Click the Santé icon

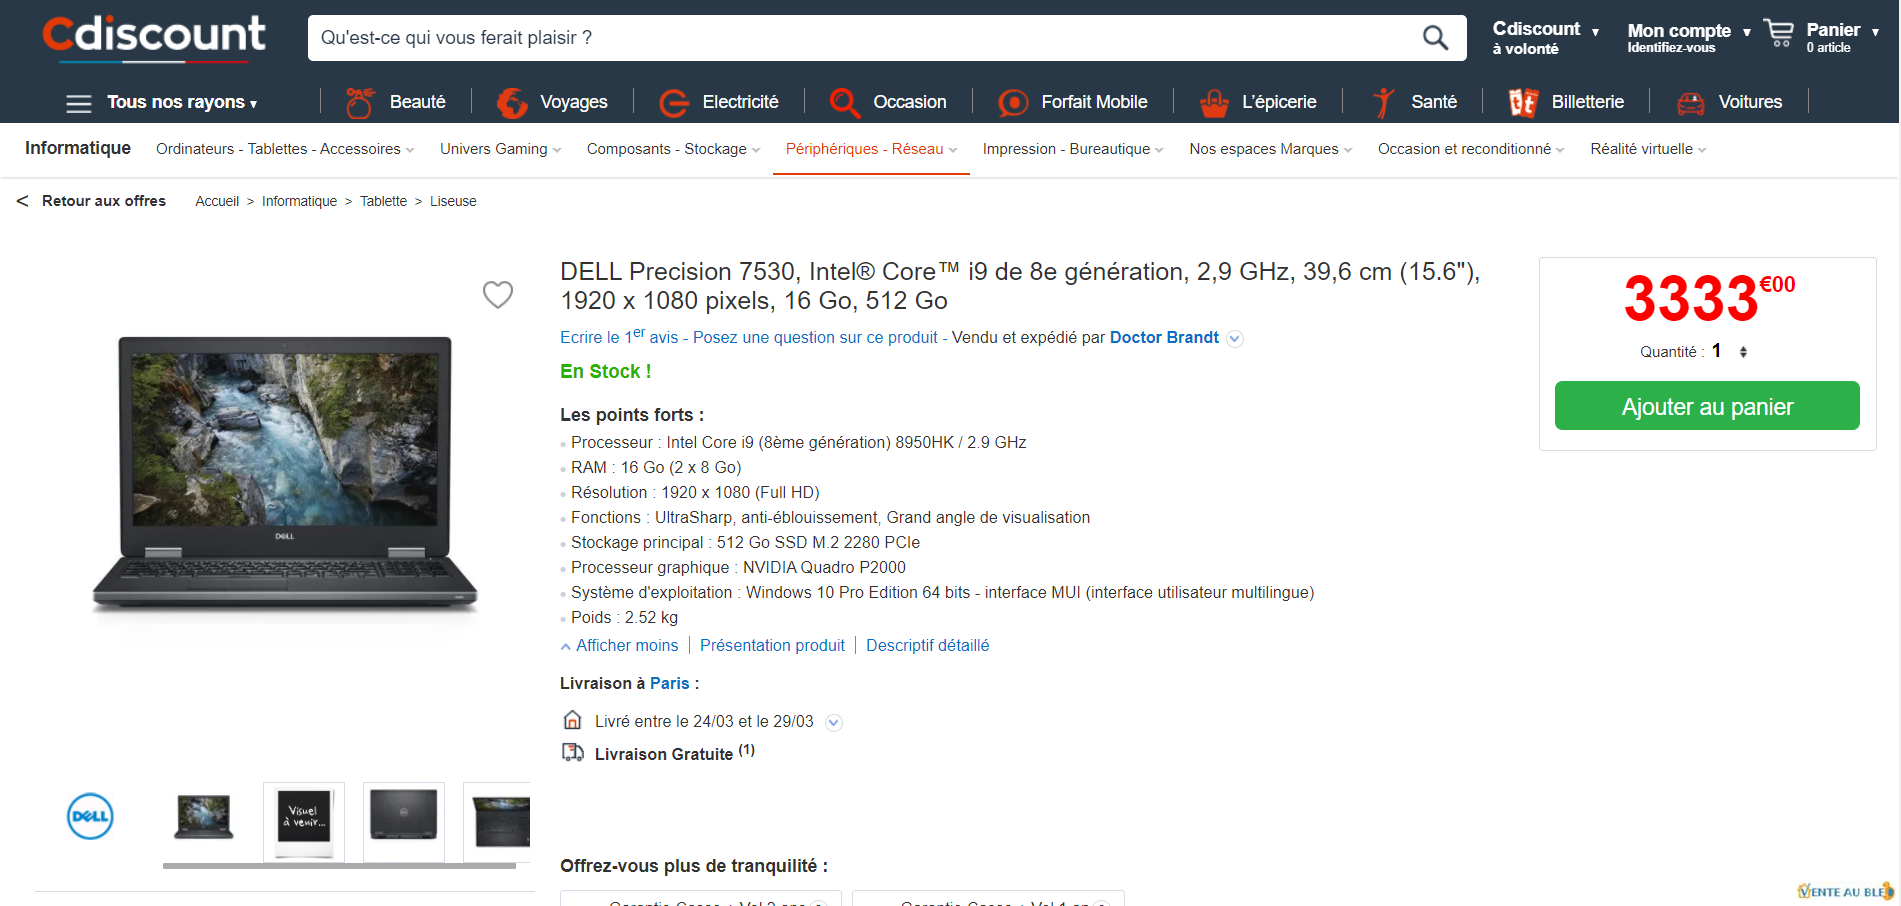tap(1384, 102)
